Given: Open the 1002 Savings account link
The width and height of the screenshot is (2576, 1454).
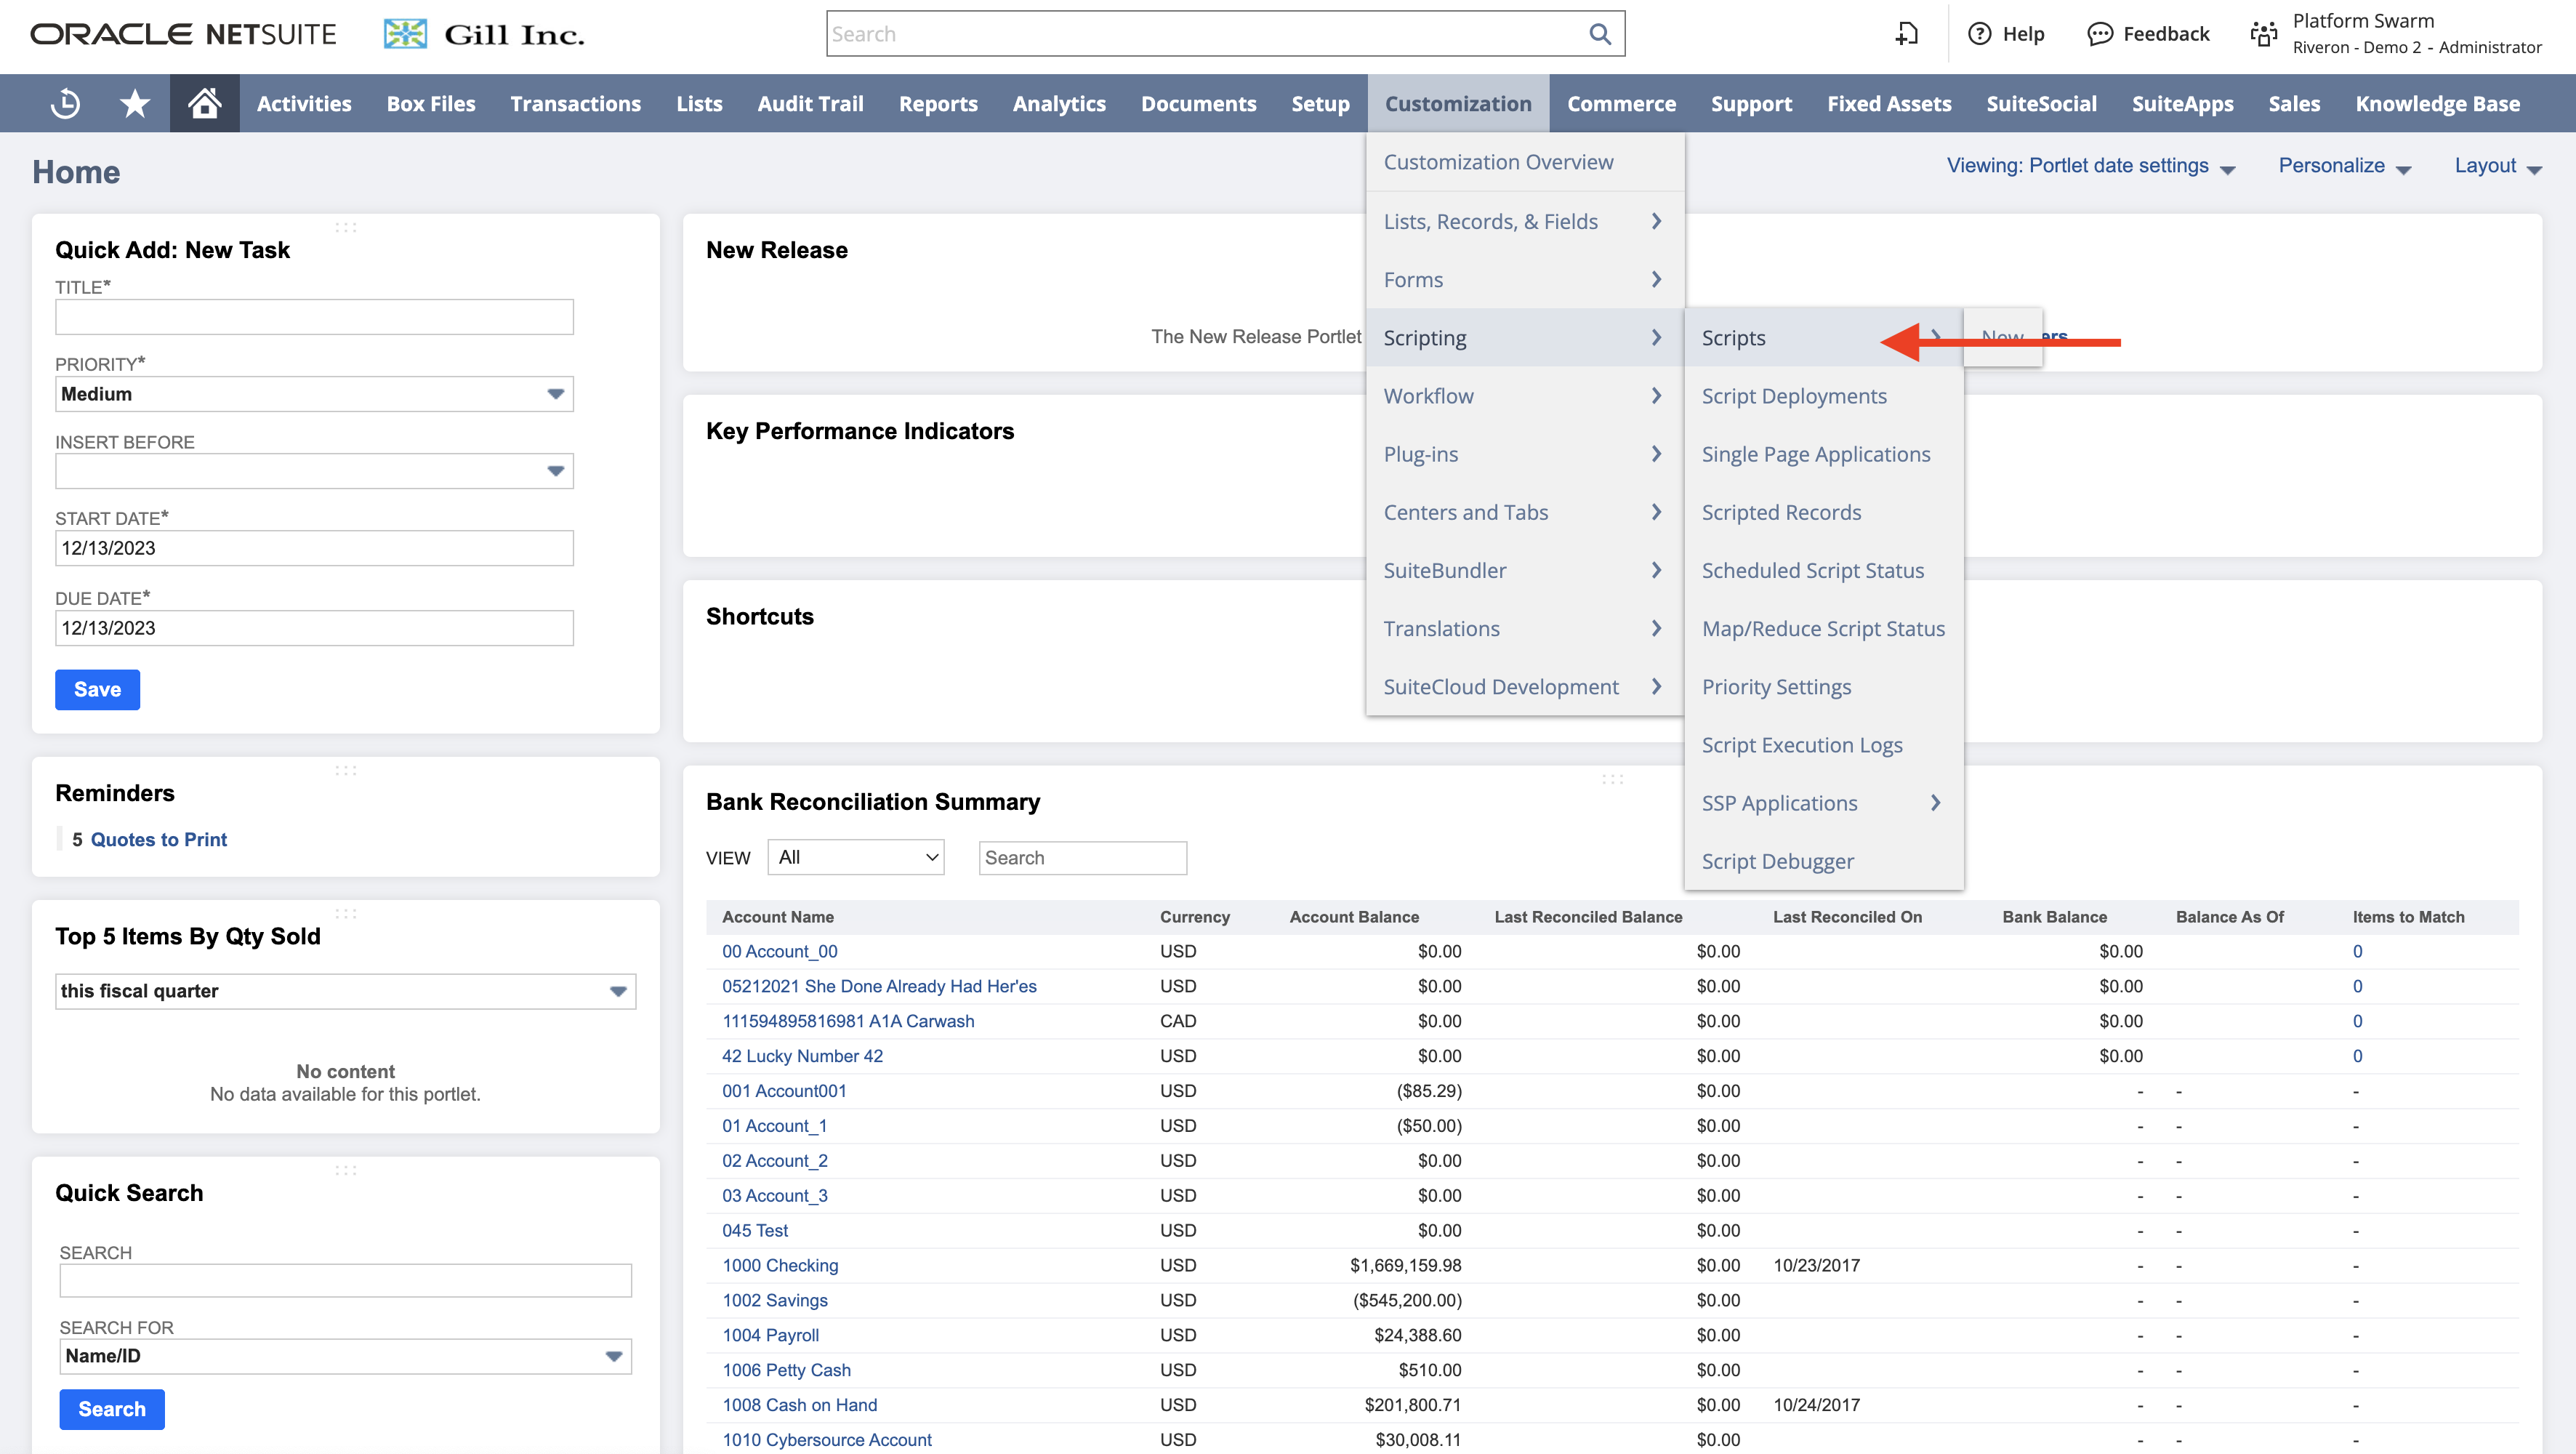Looking at the screenshot, I should coord(775,1300).
